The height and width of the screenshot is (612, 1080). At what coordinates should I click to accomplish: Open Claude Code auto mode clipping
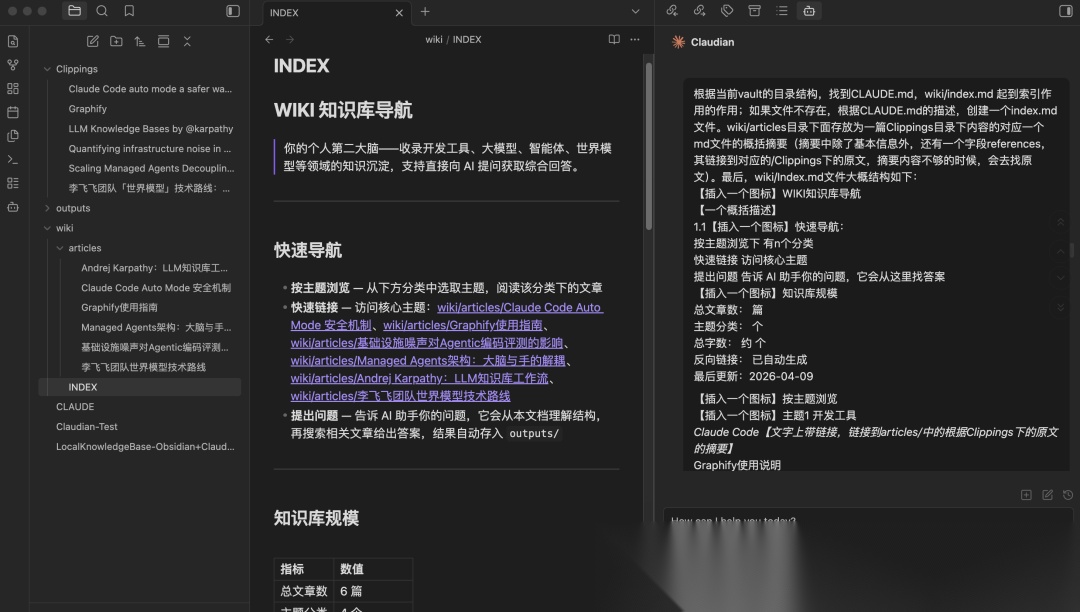click(x=150, y=89)
